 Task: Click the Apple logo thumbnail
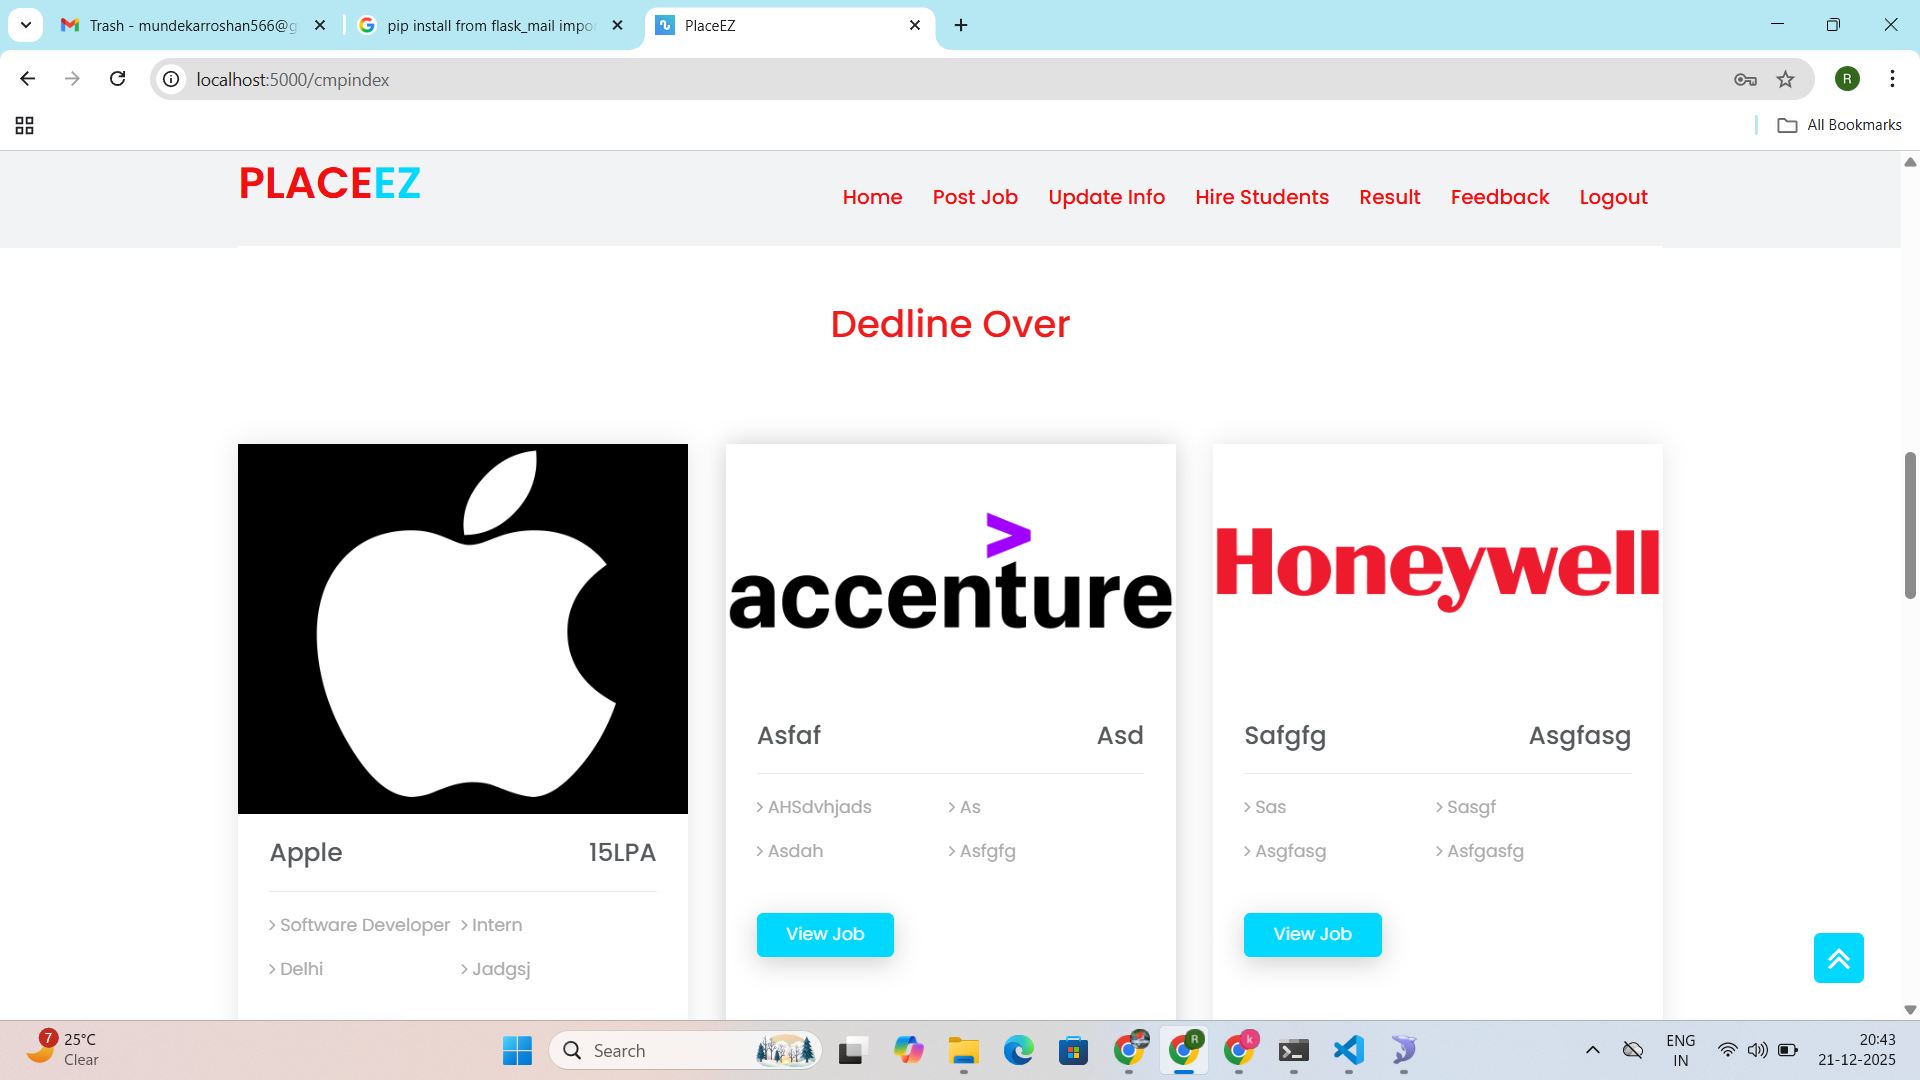click(x=463, y=628)
